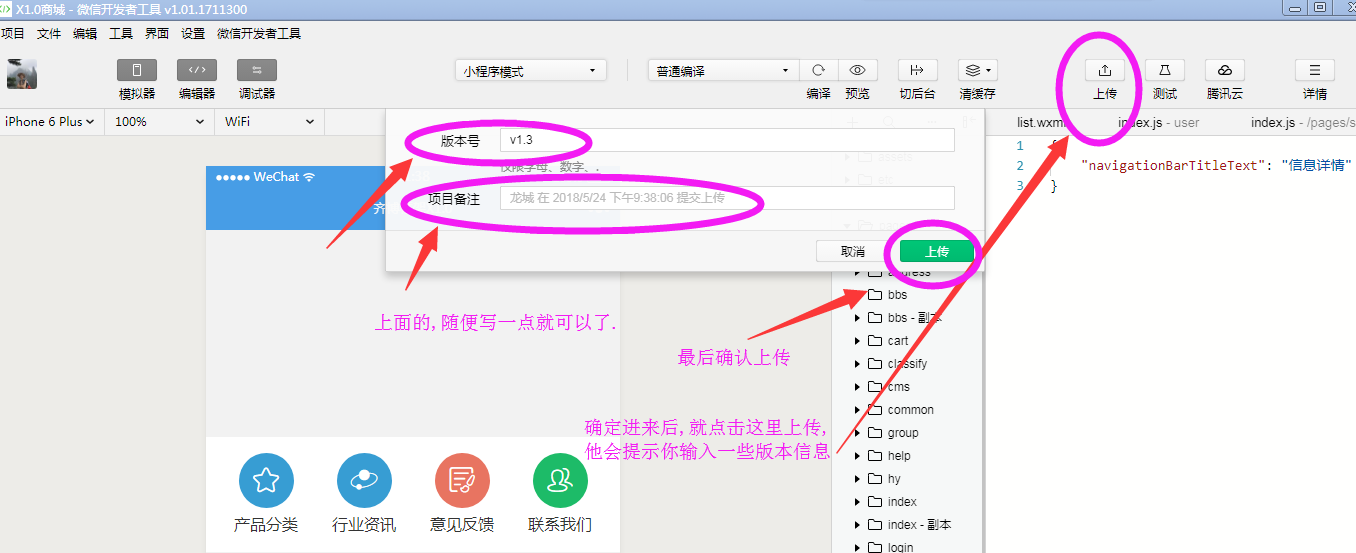Open the 详情 details hamburger icon
Image resolution: width=1356 pixels, height=553 pixels.
pyautogui.click(x=1315, y=70)
